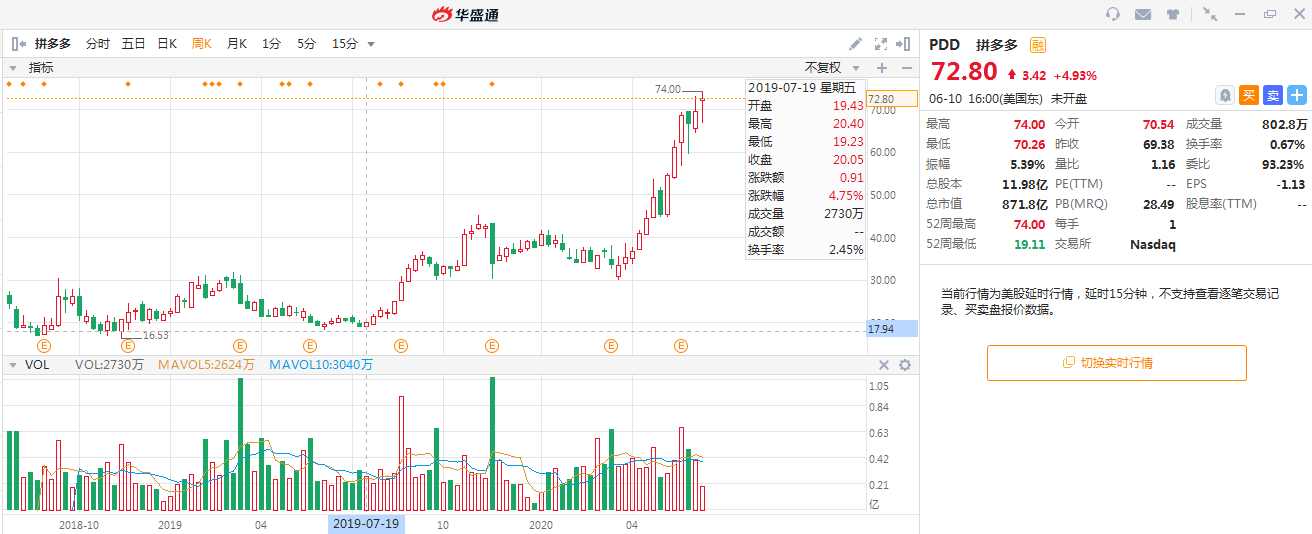Add PDD to watchlist with plus icon
1312x534 pixels.
1297,95
